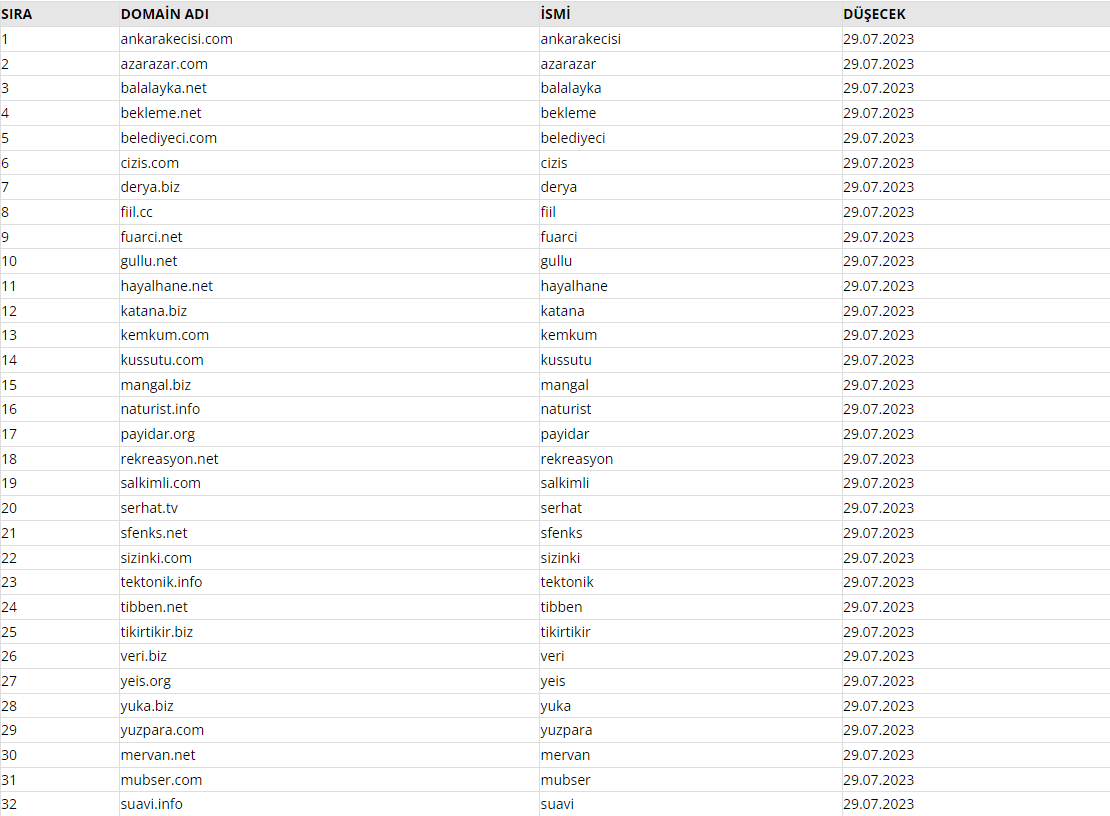1110x816 pixels.
Task: Choose hayalhane.net from the domain column
Action: (x=166, y=286)
